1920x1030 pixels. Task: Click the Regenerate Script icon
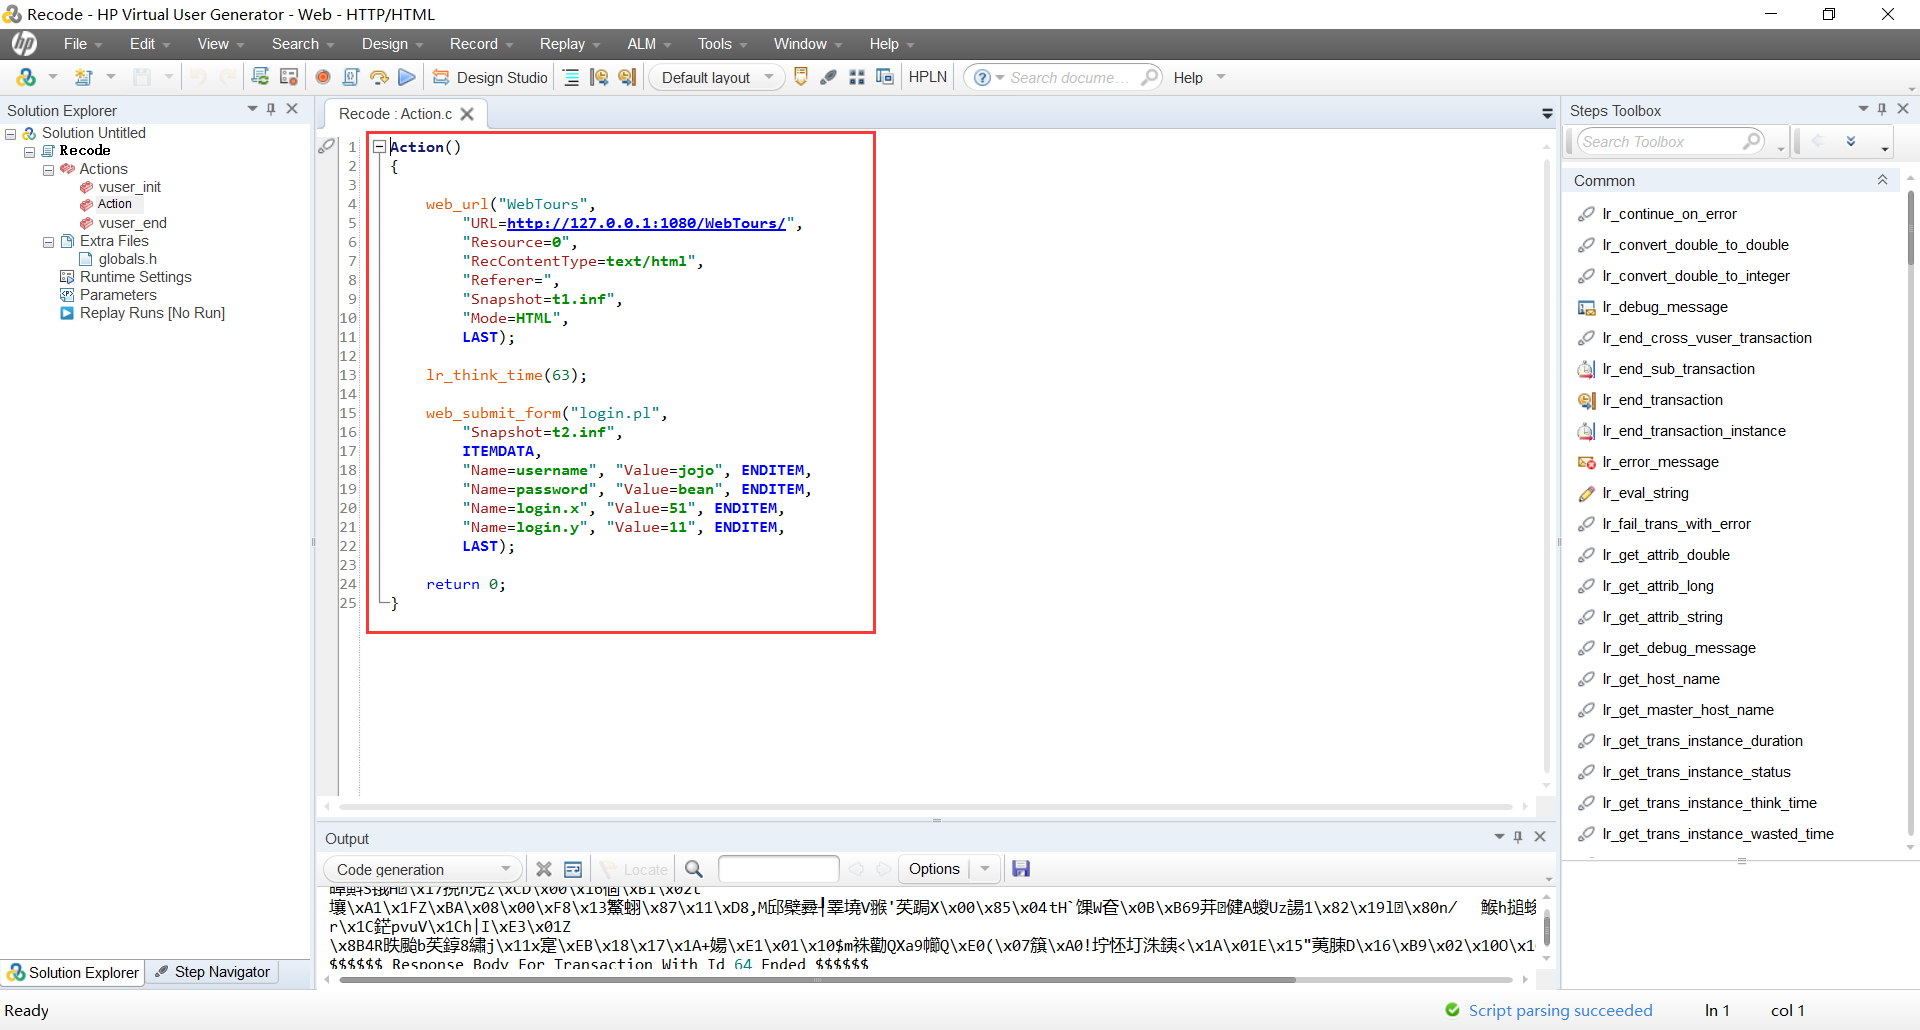pos(260,77)
